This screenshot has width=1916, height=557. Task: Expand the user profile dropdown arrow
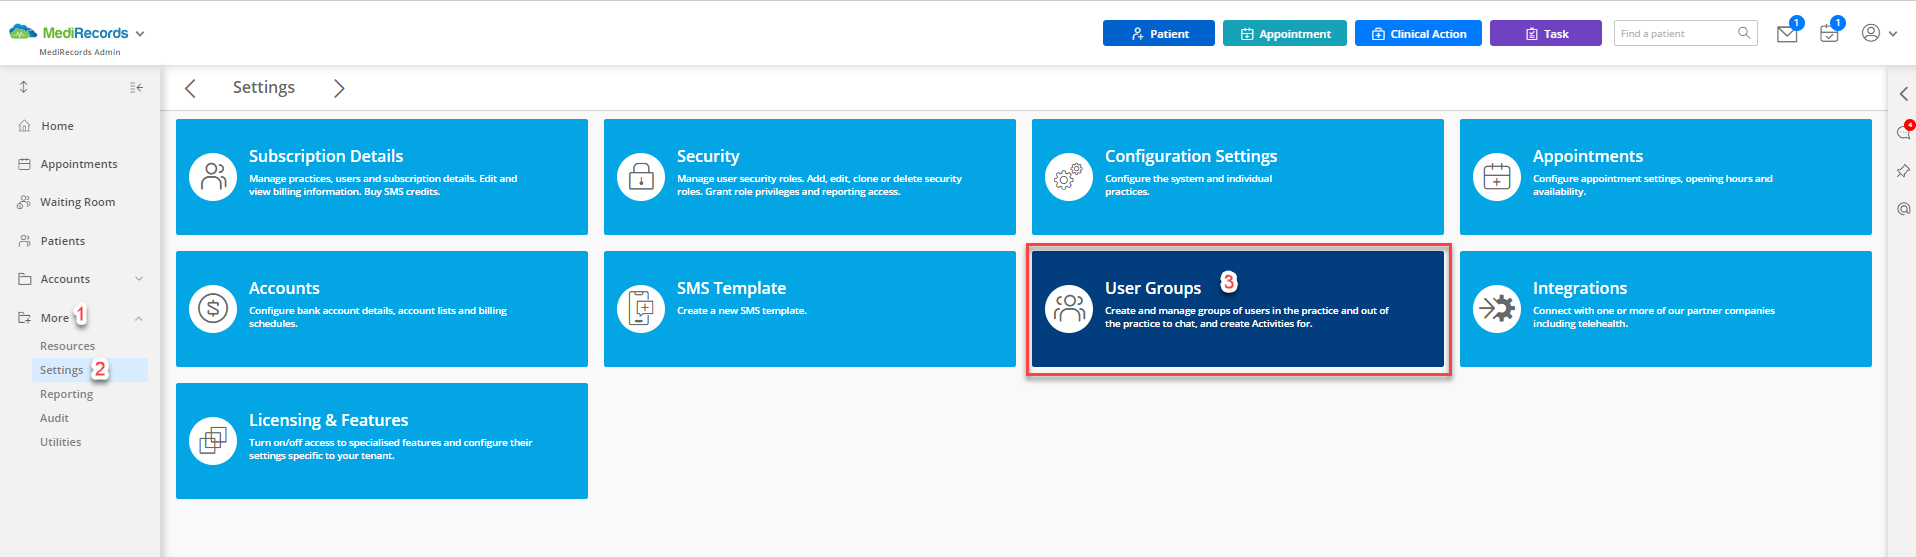(x=1893, y=34)
